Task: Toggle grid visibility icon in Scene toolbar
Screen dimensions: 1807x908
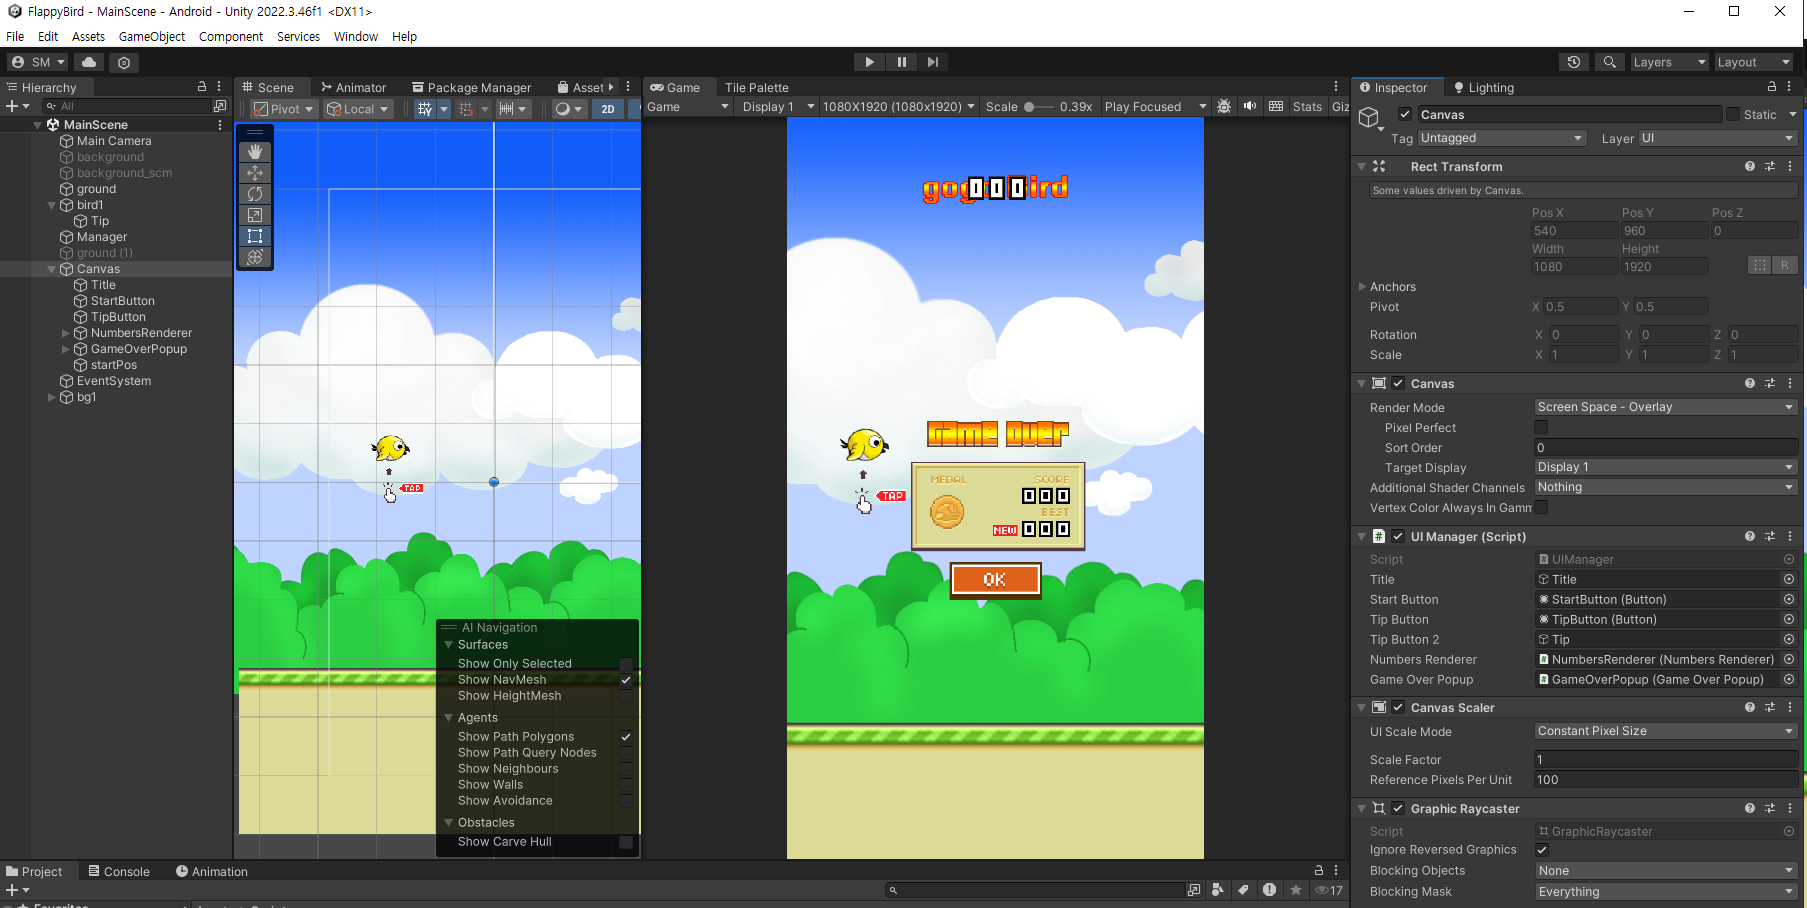Action: click(x=425, y=109)
